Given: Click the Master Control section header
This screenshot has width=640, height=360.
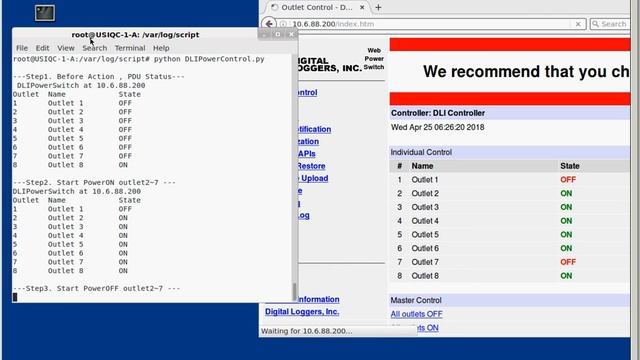Looking at the screenshot, I should tap(416, 300).
